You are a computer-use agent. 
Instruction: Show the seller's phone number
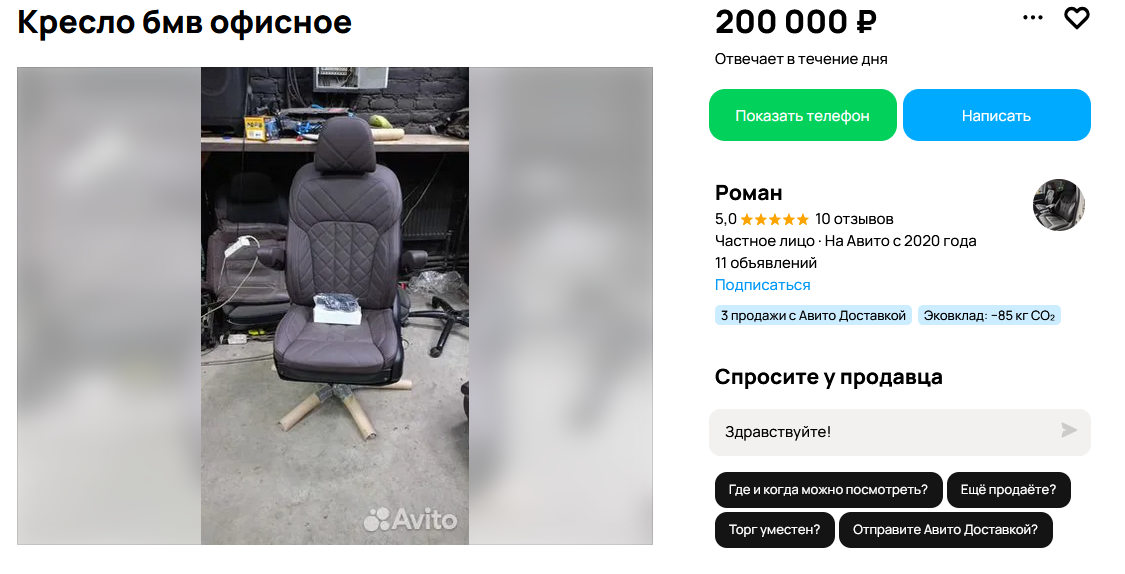click(803, 115)
